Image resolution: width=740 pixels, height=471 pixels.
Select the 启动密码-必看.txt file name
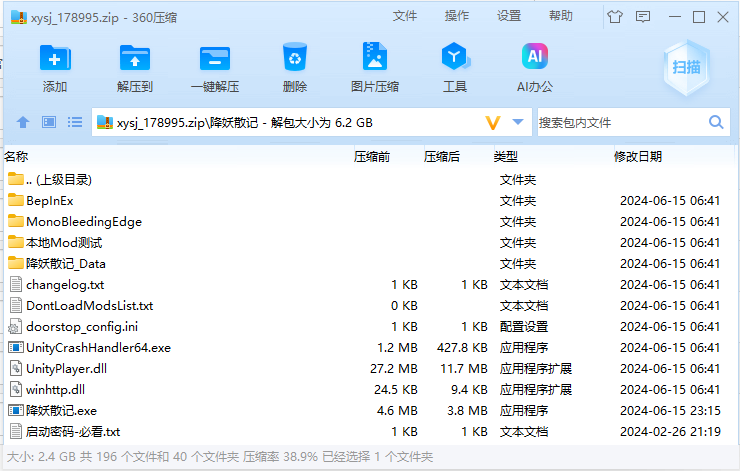[73, 431]
